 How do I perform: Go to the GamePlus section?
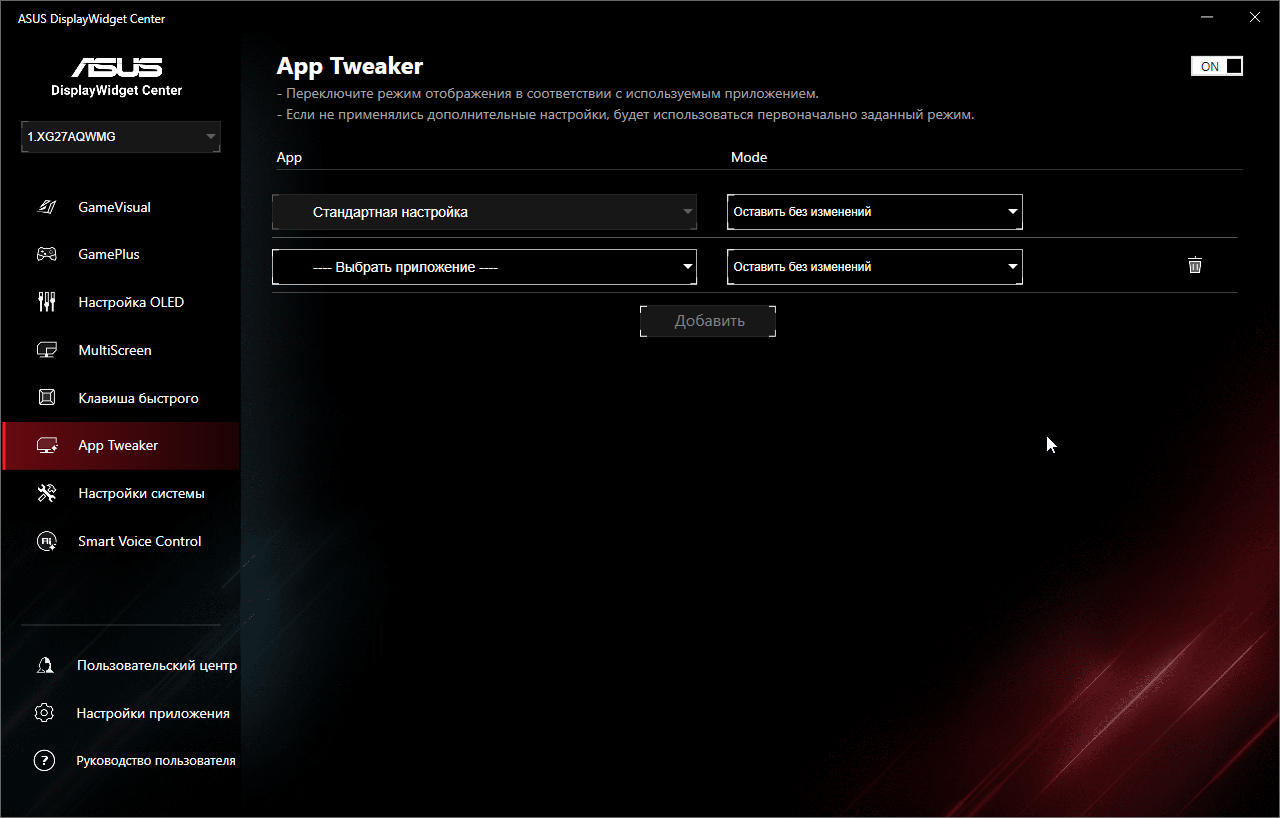pos(121,254)
